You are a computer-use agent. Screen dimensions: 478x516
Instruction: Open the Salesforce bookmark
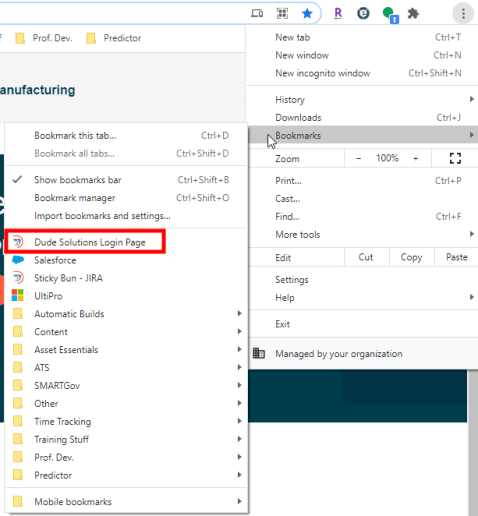[x=126, y=260]
